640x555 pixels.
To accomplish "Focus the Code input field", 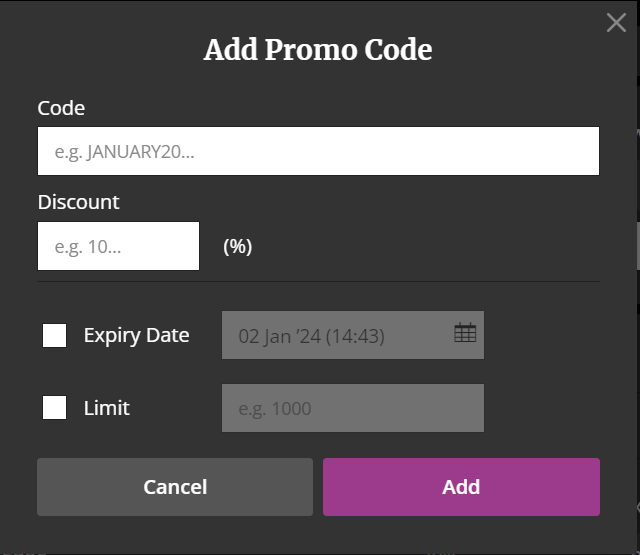I will click(x=318, y=151).
